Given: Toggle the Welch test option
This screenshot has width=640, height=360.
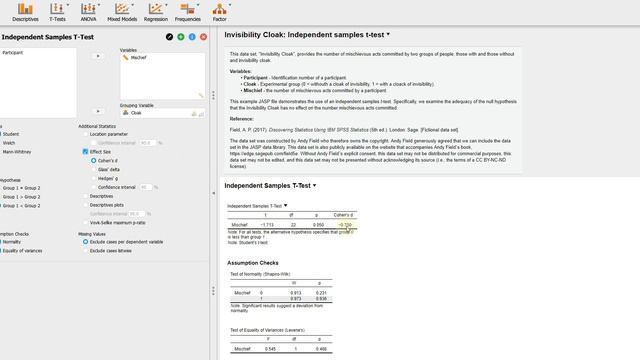Looking at the screenshot, I should coord(9,143).
